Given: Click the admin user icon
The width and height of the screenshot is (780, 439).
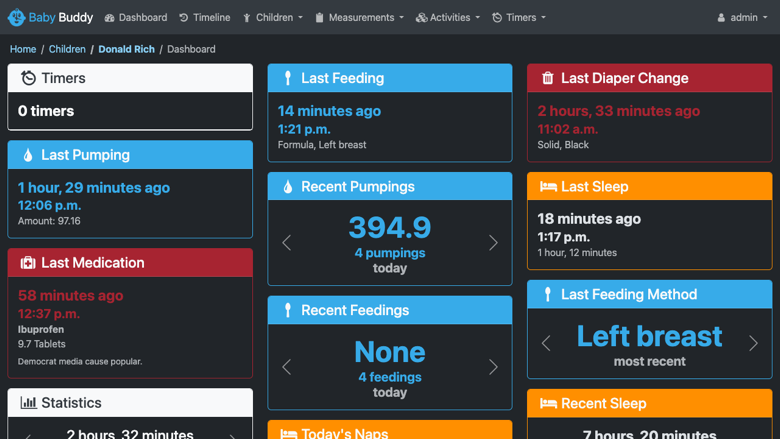Looking at the screenshot, I should [x=721, y=18].
